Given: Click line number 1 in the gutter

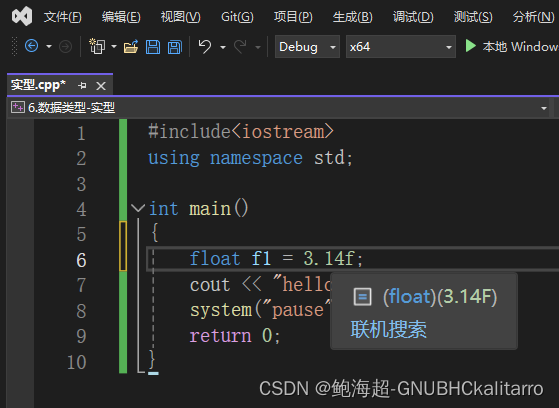Looking at the screenshot, I should pyautogui.click(x=81, y=133).
